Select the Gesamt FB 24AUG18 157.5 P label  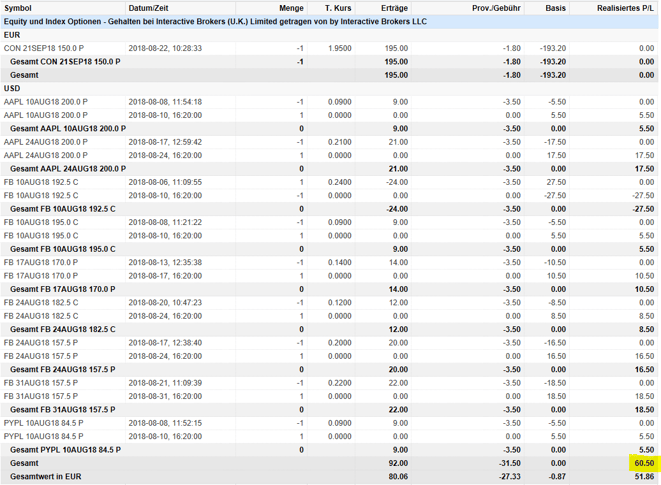click(62, 369)
